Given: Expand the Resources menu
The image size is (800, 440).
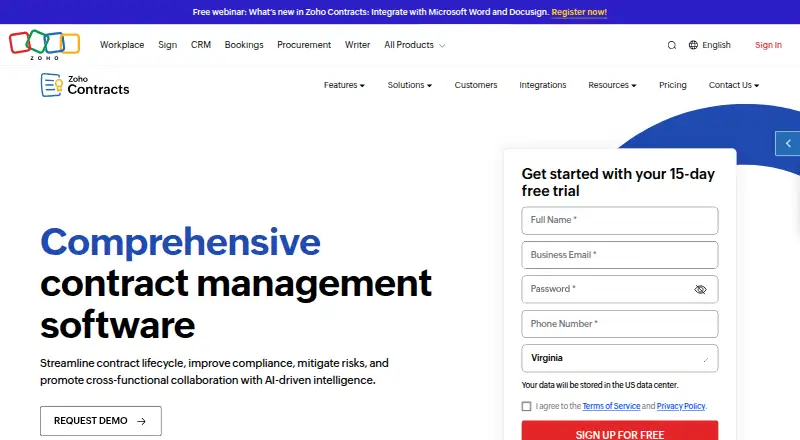Looking at the screenshot, I should (x=612, y=85).
